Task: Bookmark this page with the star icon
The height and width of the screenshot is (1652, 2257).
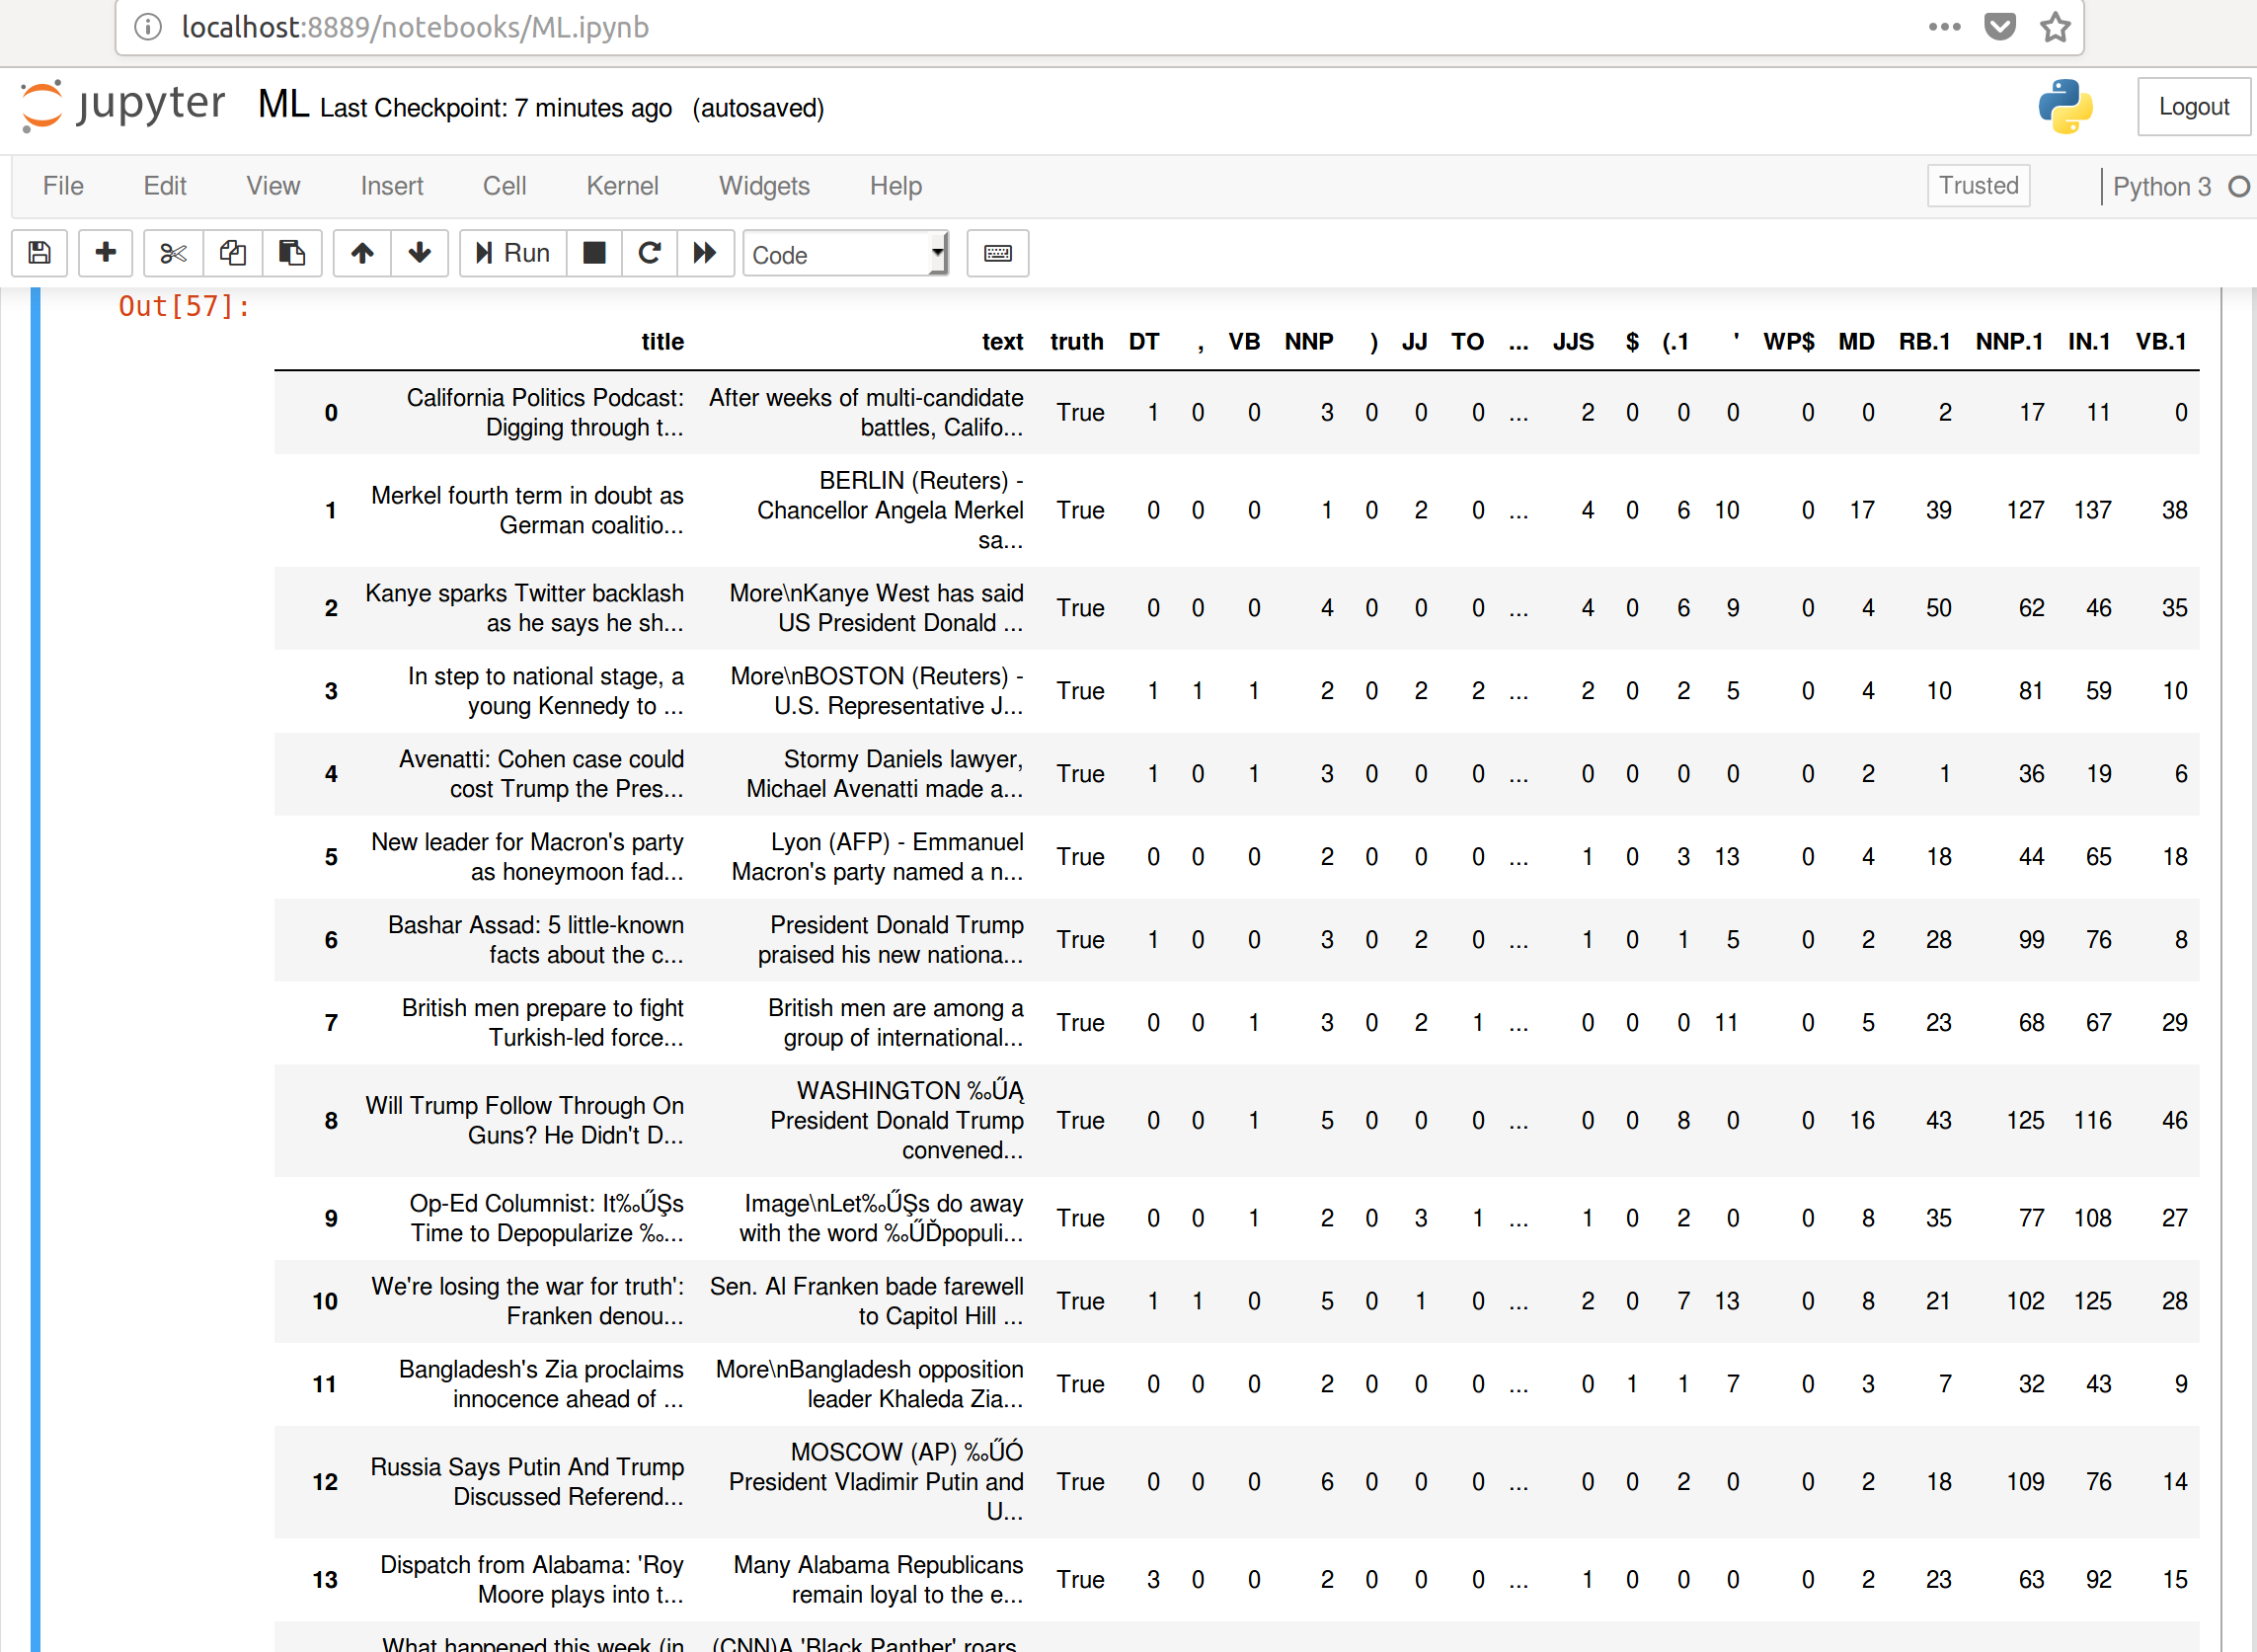Action: pos(2055,27)
